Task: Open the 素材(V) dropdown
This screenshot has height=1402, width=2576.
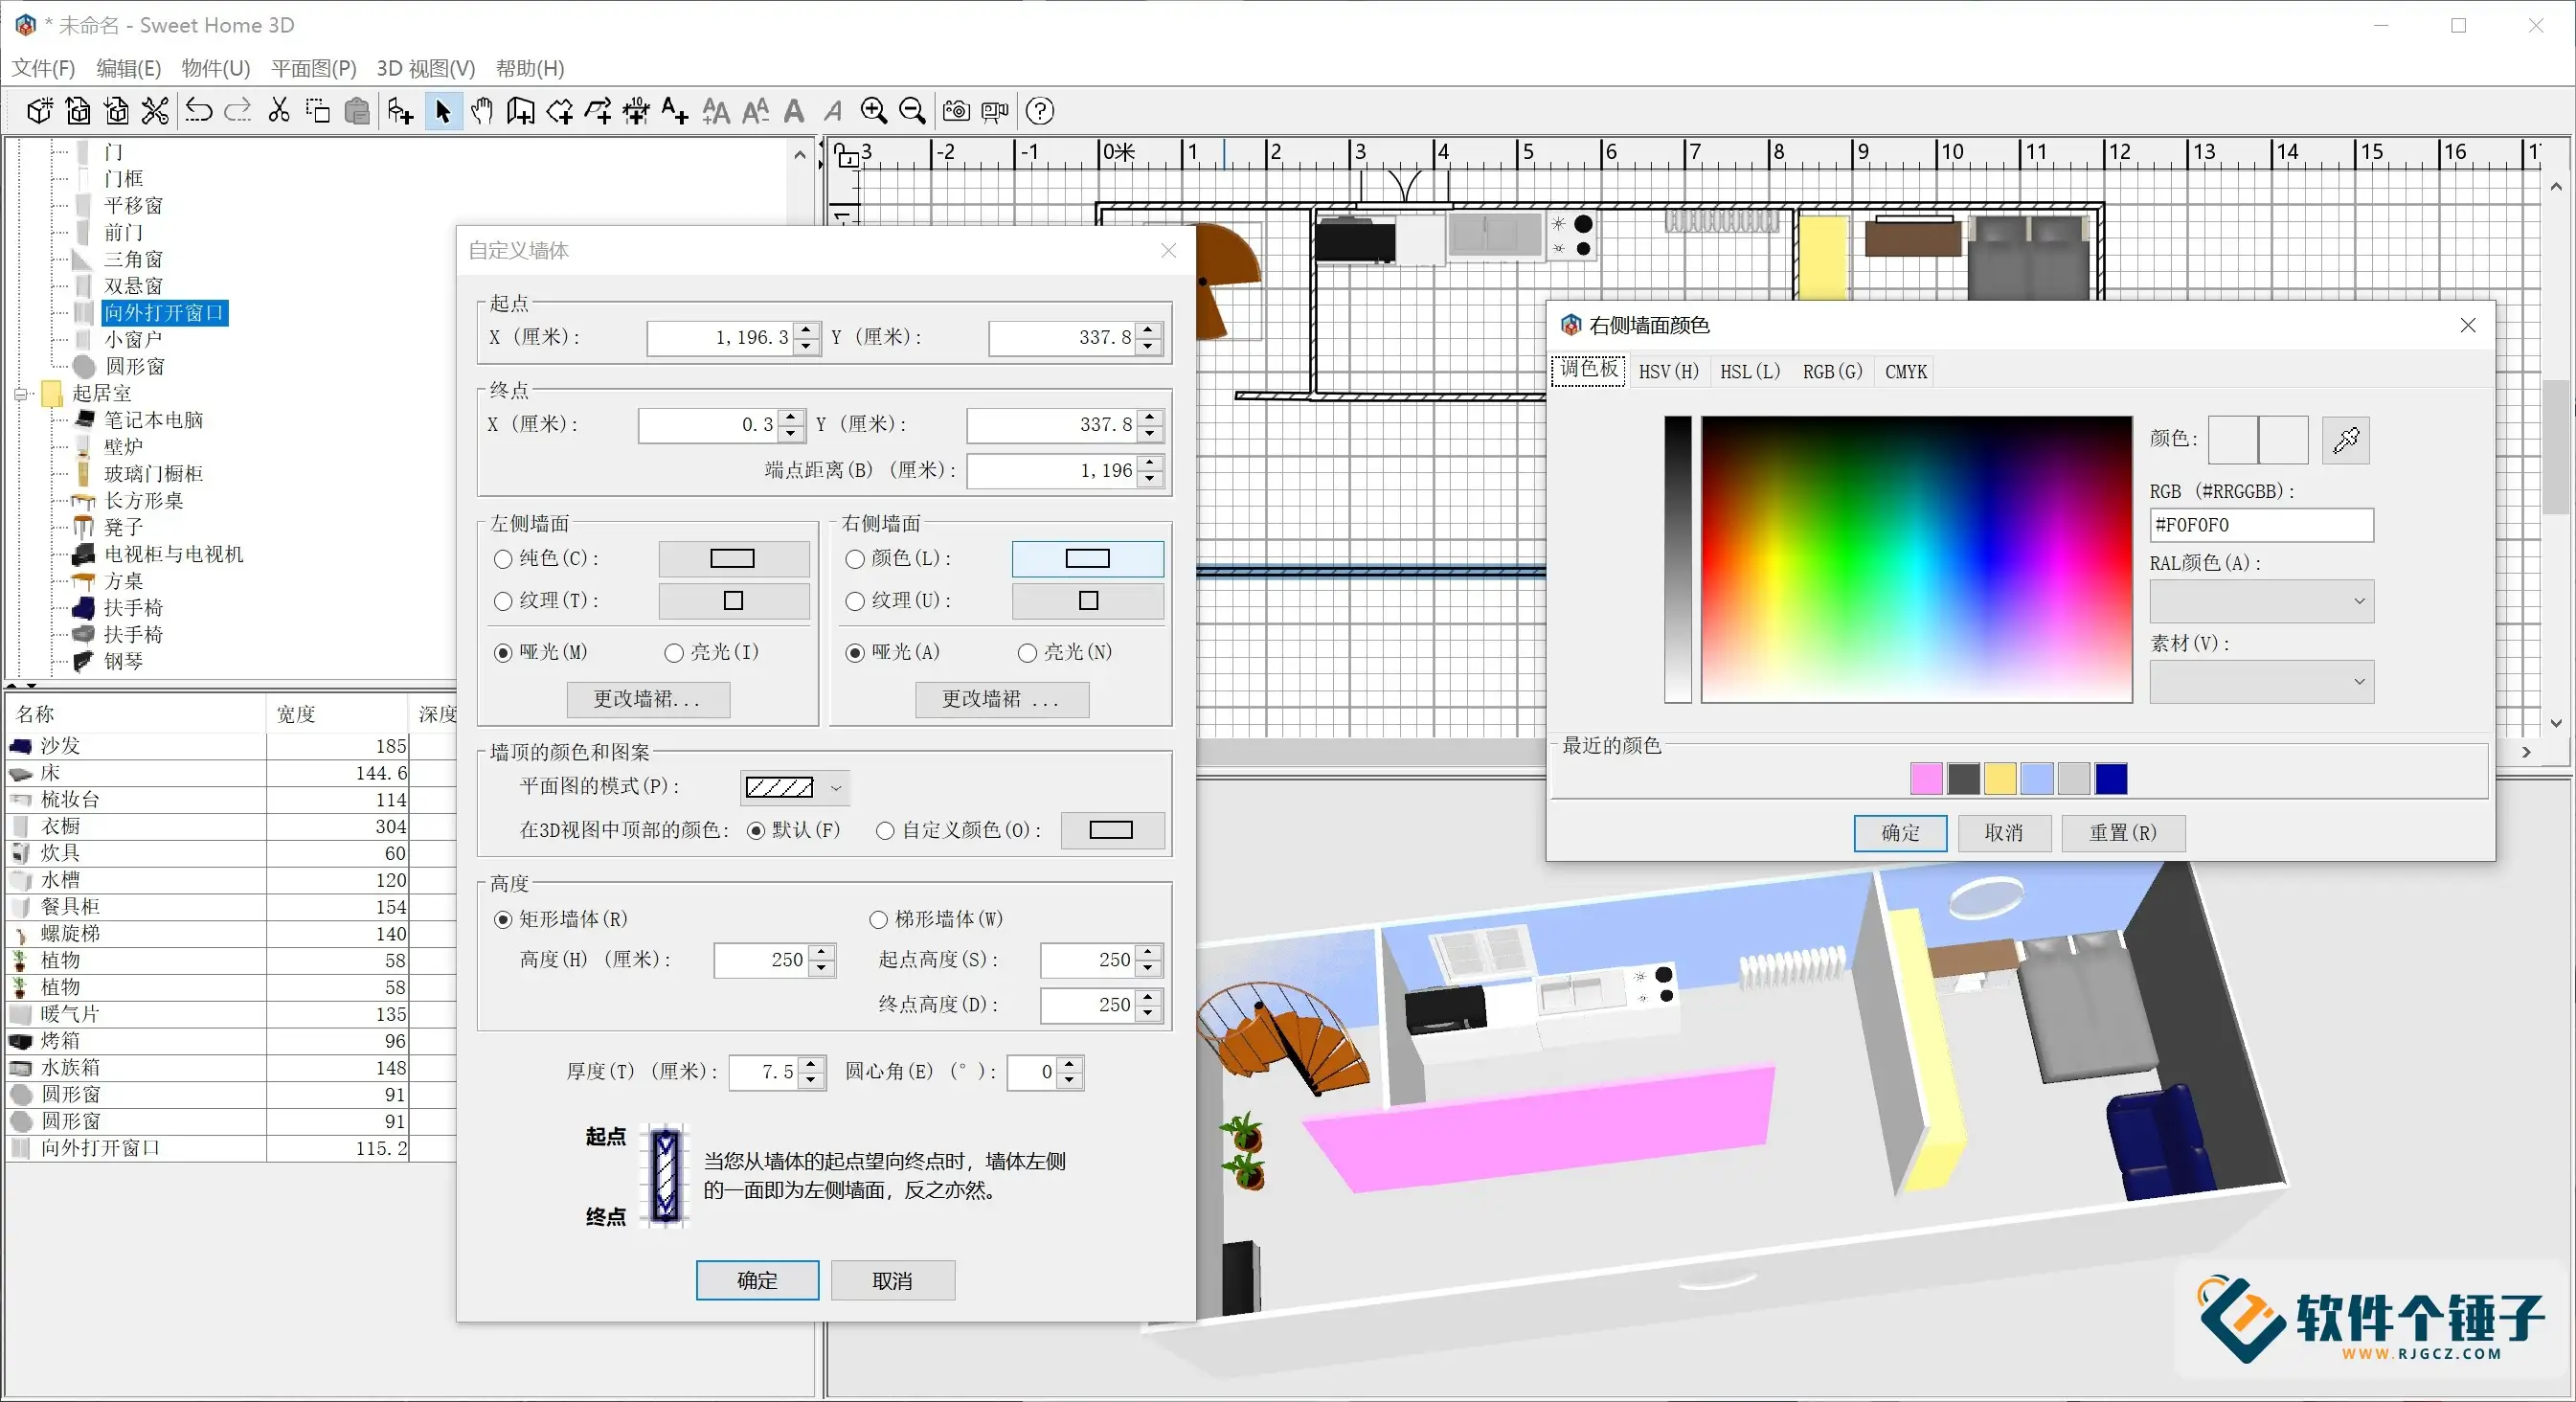Action: coord(2261,682)
